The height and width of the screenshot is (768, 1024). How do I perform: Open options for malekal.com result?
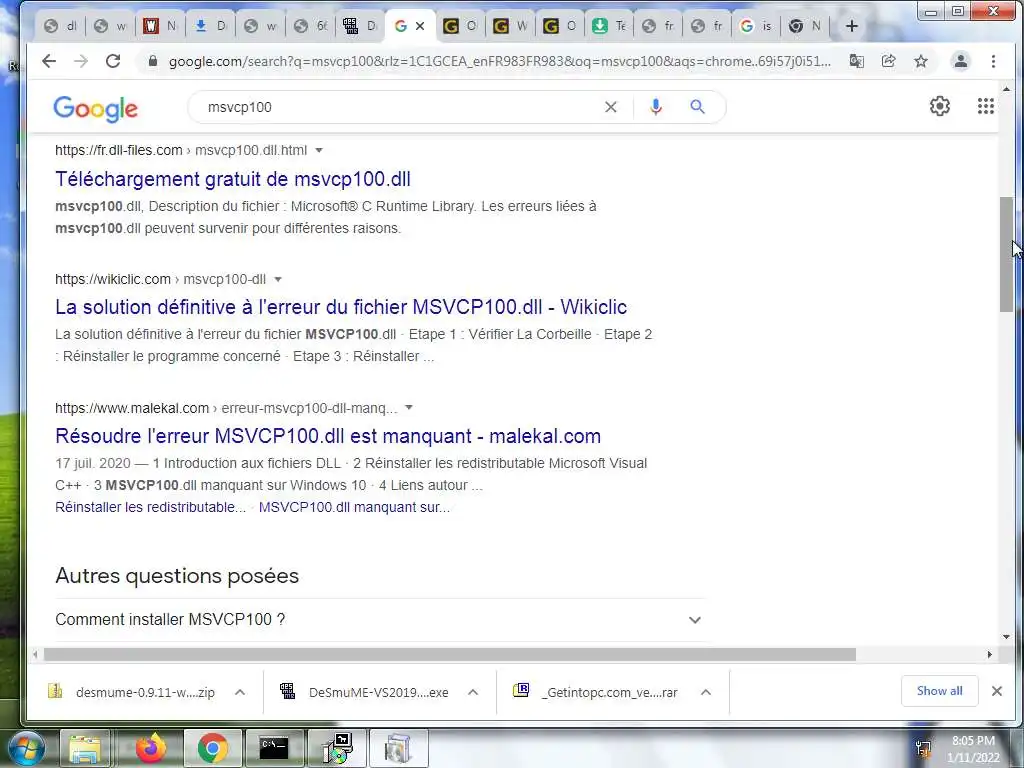409,408
